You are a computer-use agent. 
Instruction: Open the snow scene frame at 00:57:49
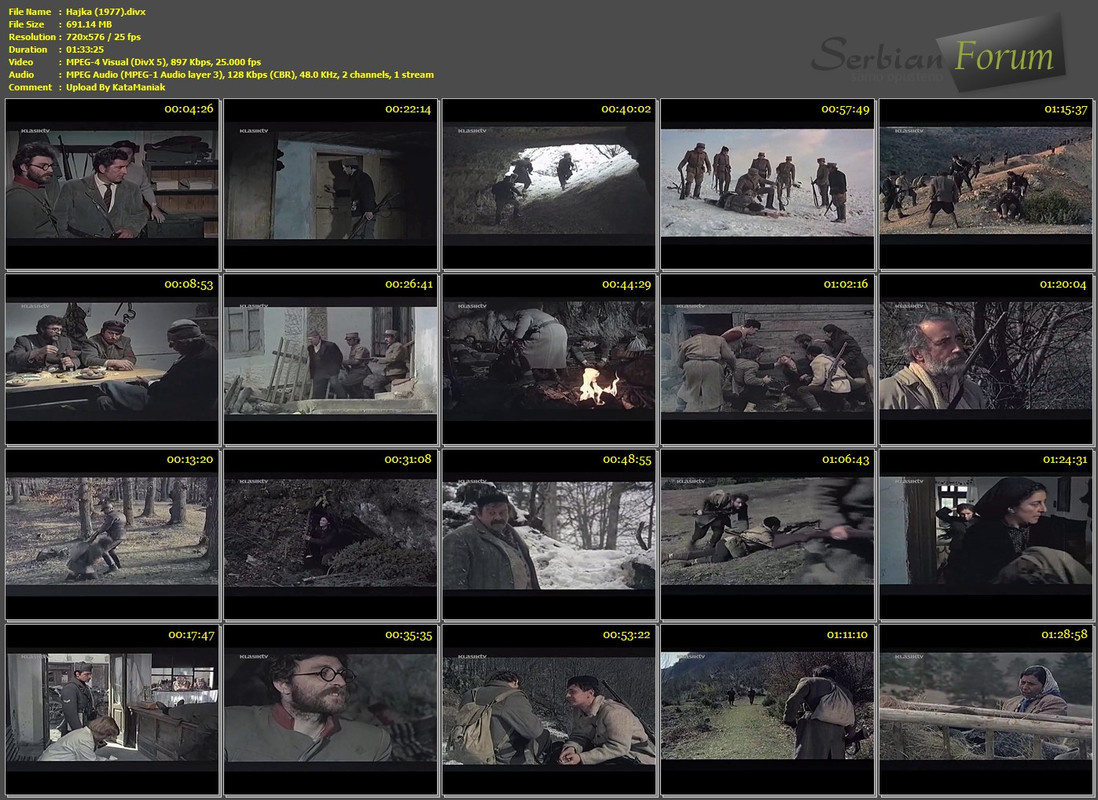coord(767,184)
